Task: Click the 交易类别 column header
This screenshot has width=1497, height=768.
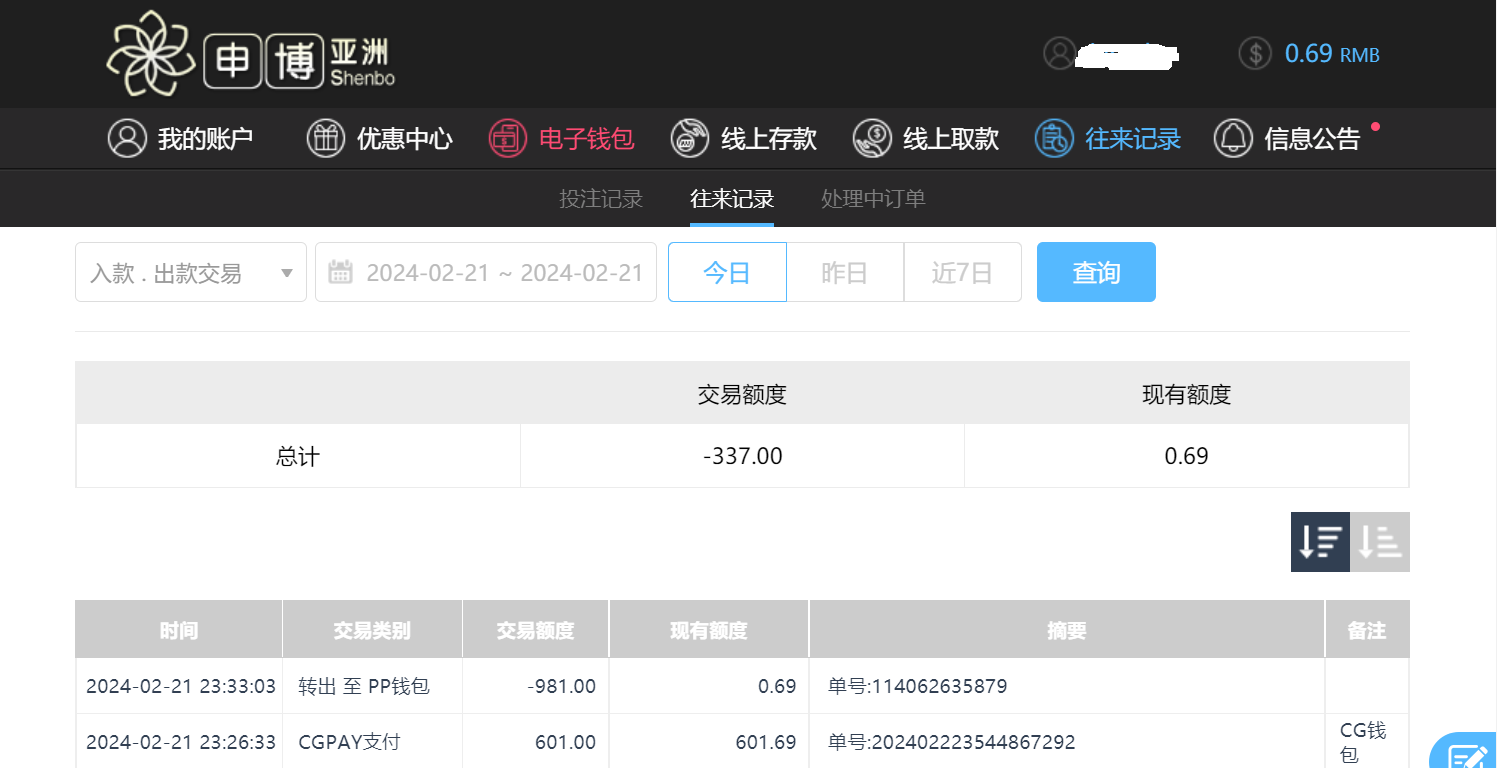Action: point(372,630)
